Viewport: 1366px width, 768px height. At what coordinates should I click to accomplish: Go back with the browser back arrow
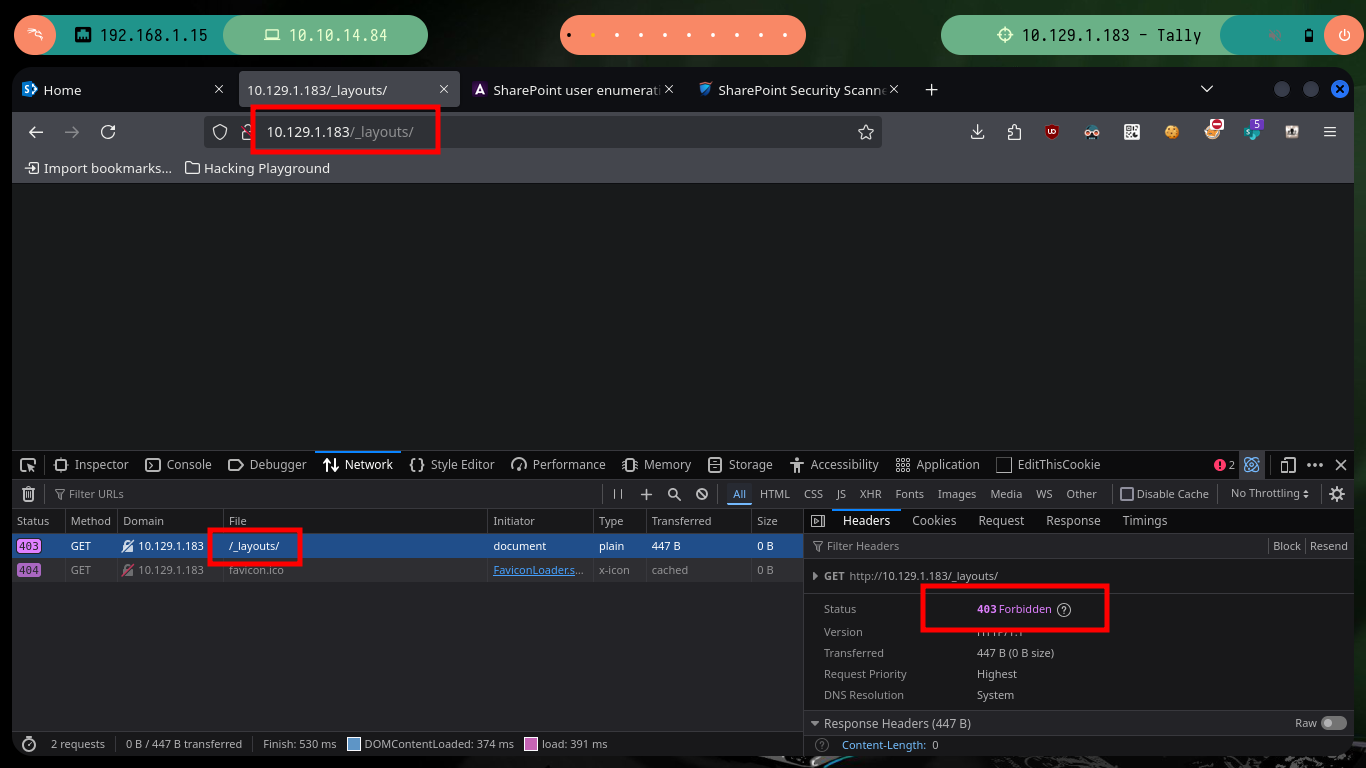[36, 132]
